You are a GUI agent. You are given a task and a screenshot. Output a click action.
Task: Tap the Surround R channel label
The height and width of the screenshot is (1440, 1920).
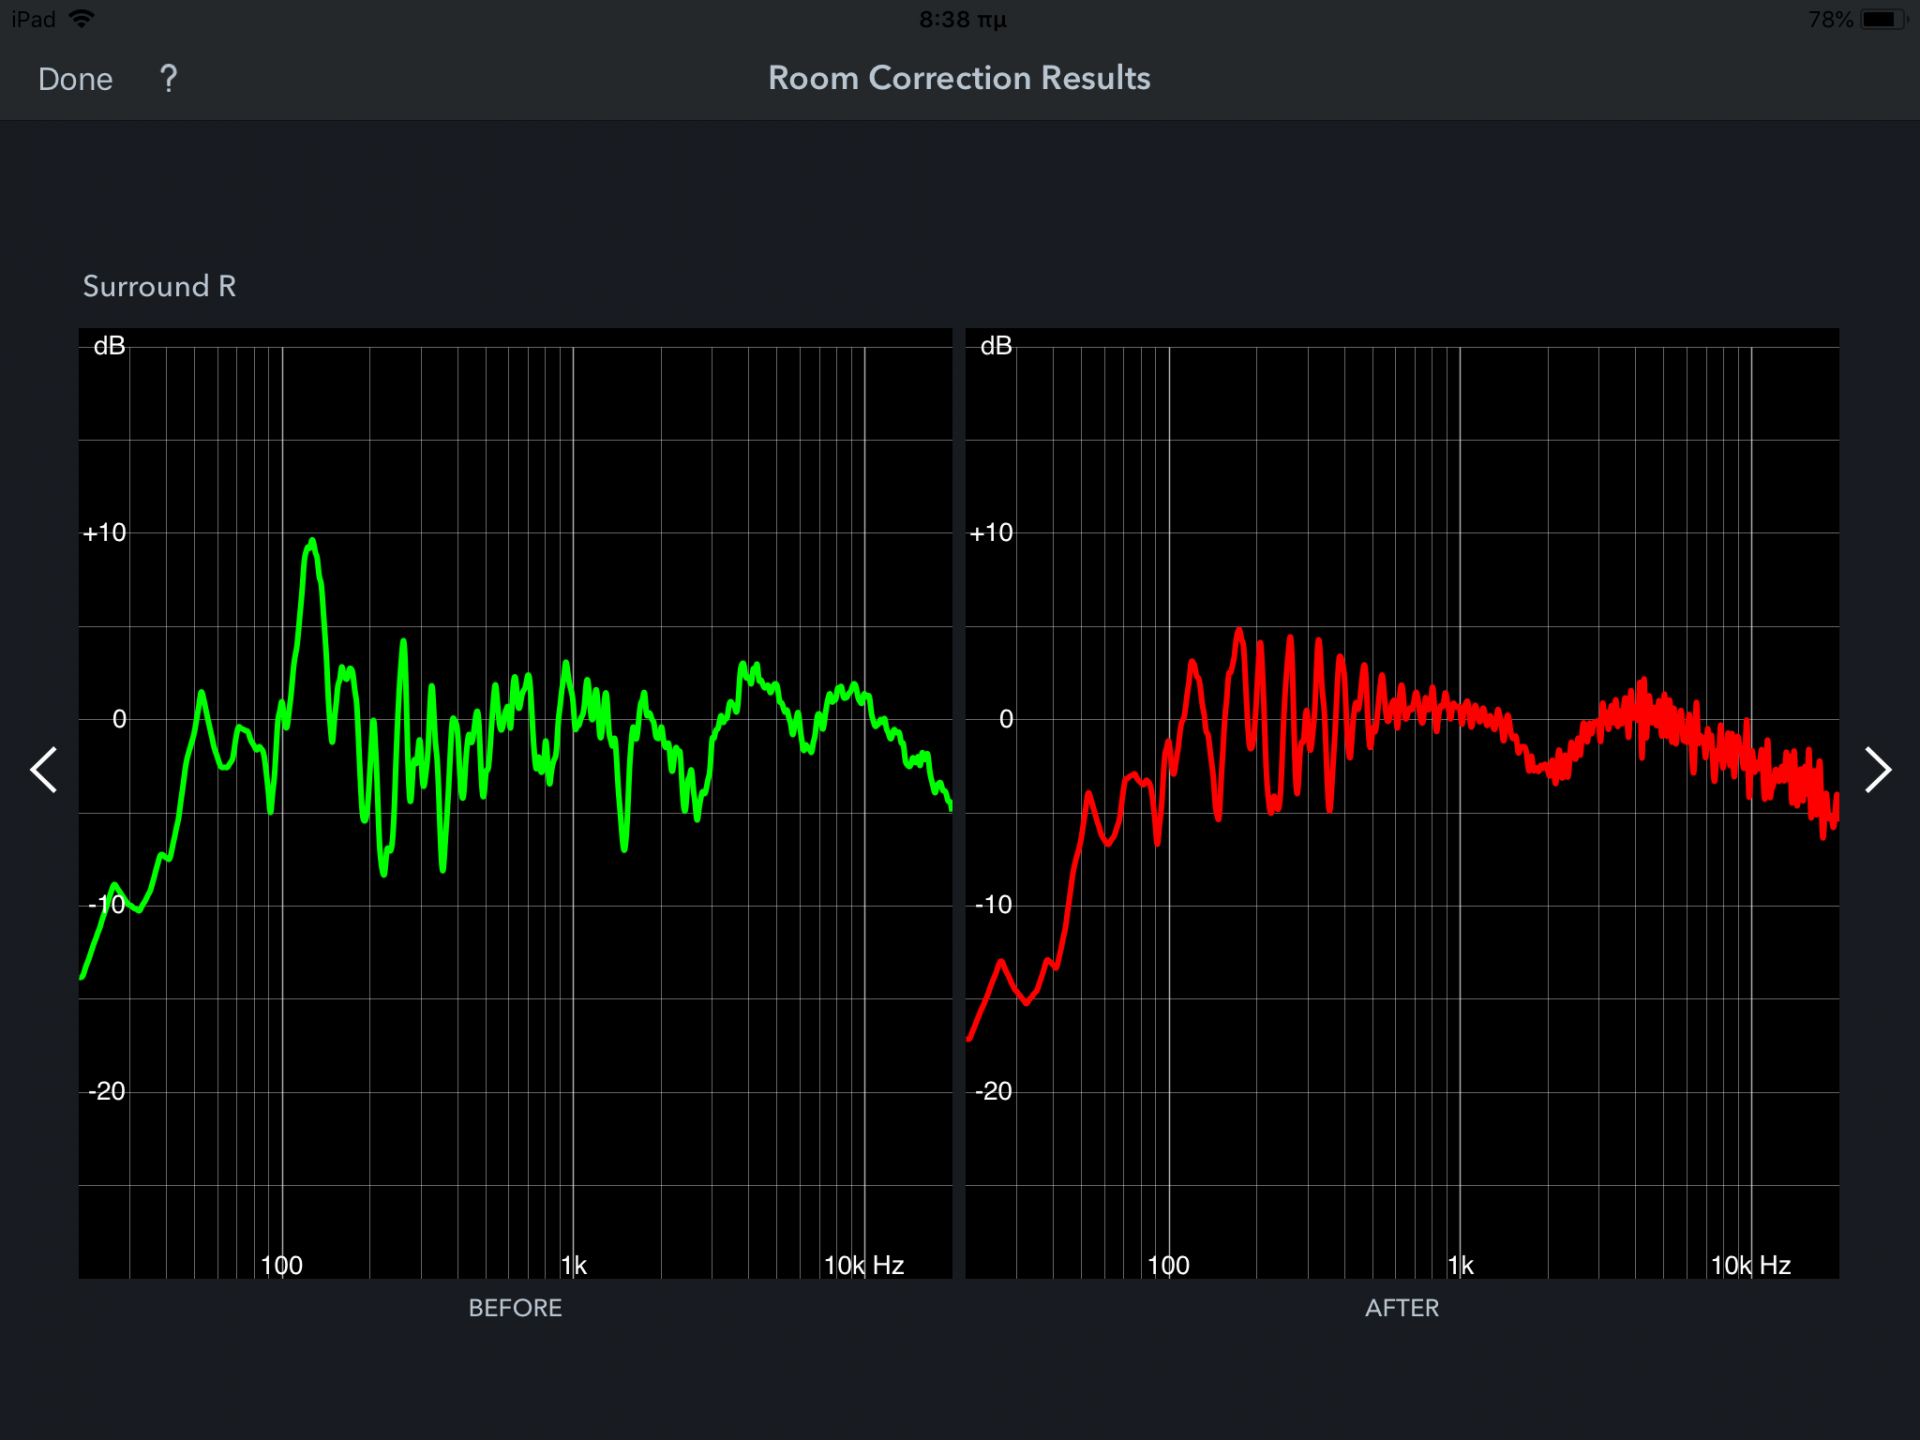tap(159, 287)
